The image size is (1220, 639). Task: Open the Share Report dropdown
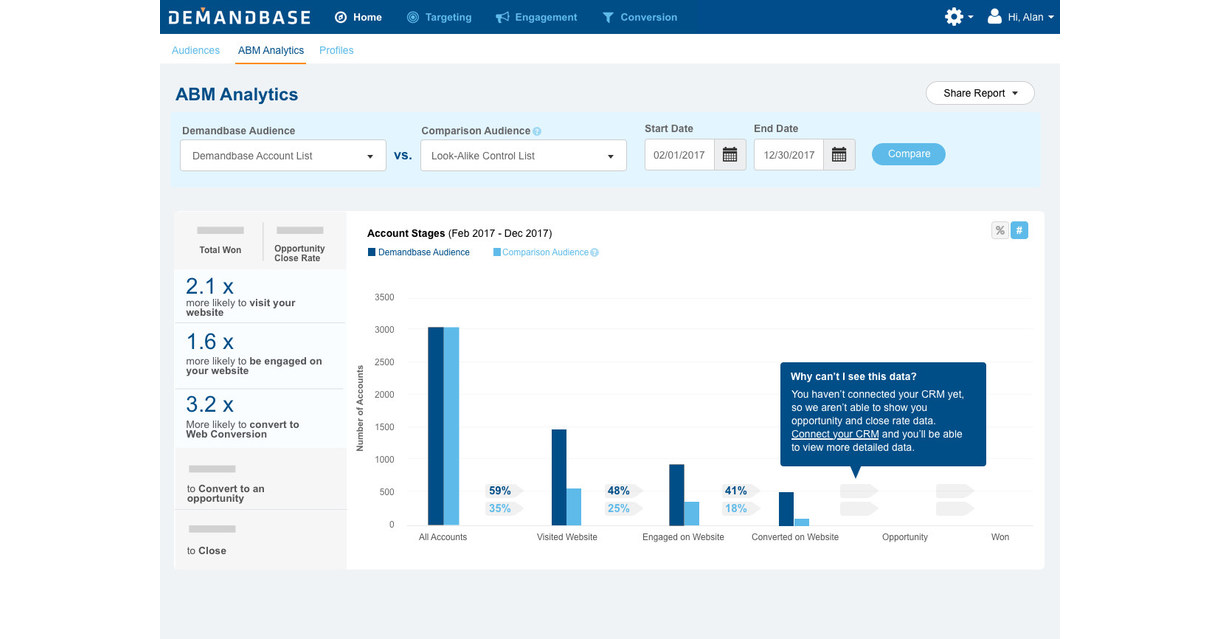point(980,93)
